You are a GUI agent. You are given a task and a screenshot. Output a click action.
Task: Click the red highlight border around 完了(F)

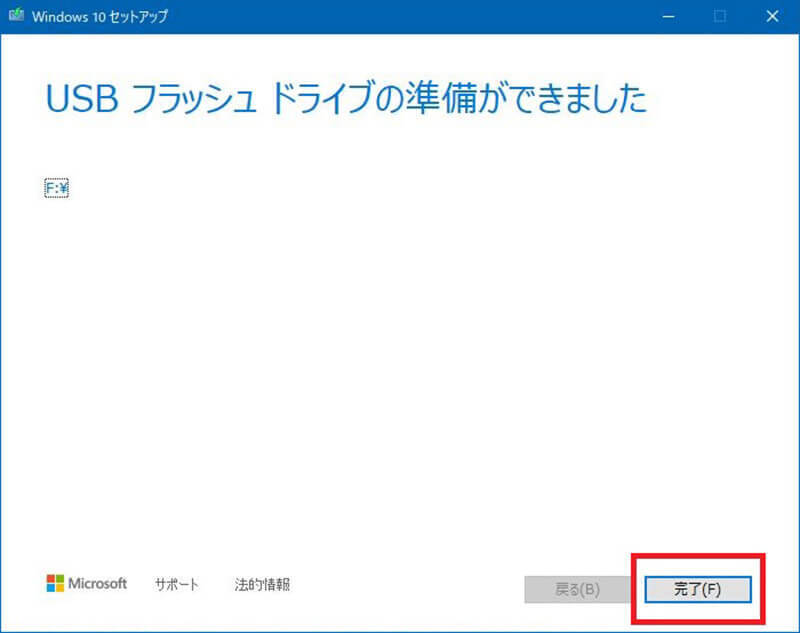click(697, 555)
